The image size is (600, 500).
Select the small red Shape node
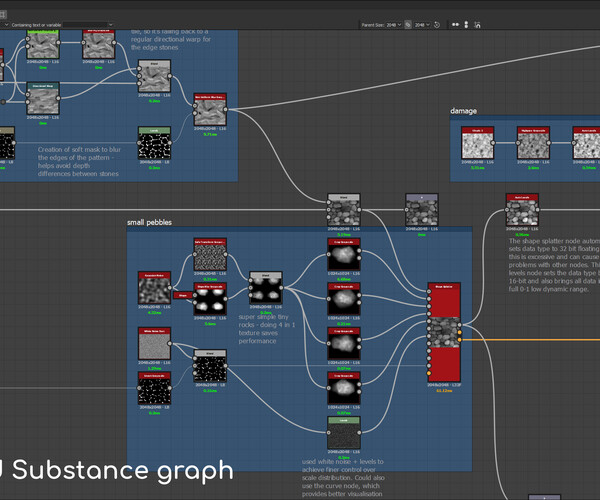pos(183,295)
